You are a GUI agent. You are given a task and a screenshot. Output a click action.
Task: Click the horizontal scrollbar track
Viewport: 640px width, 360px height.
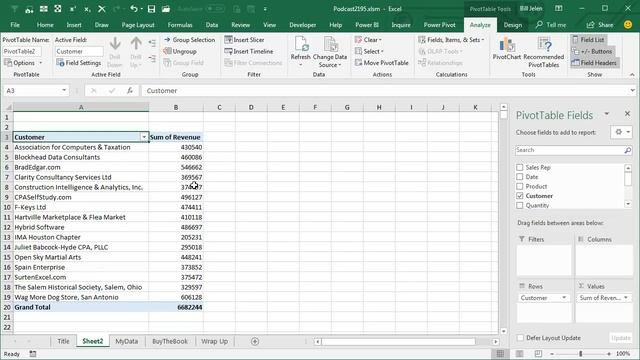point(398,342)
